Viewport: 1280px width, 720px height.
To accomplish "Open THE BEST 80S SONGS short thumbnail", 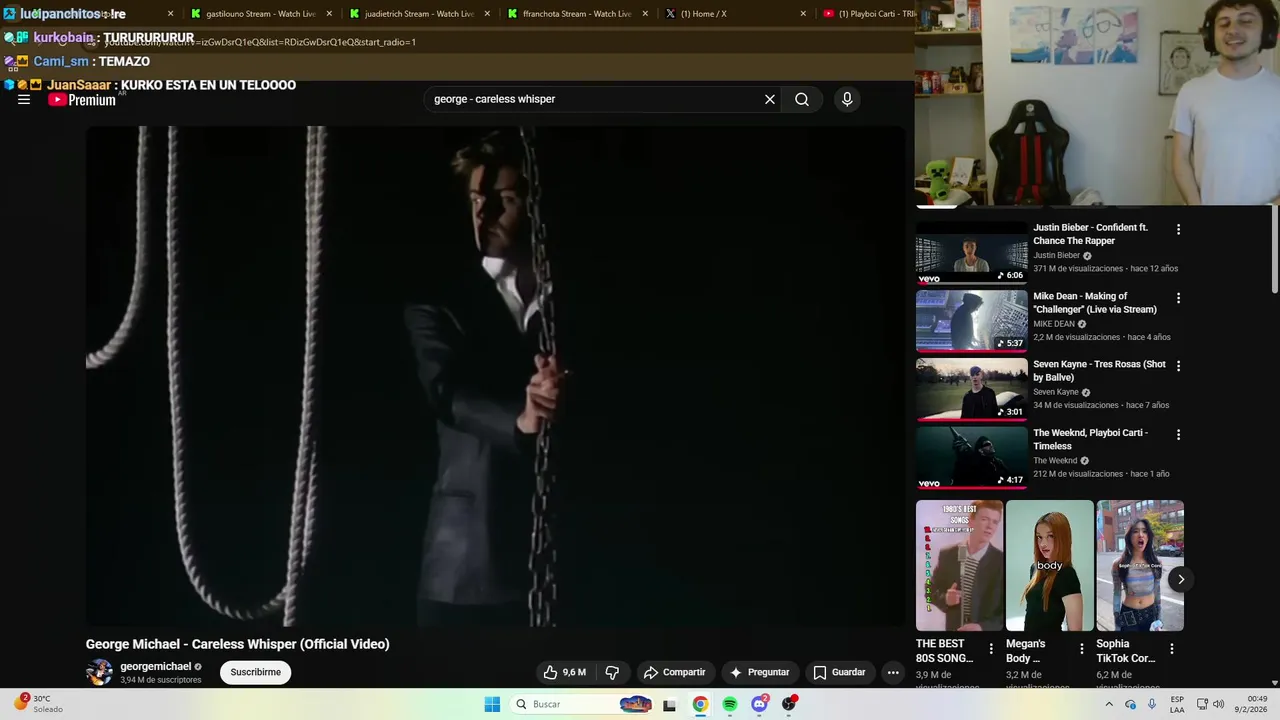I will click(x=960, y=566).
